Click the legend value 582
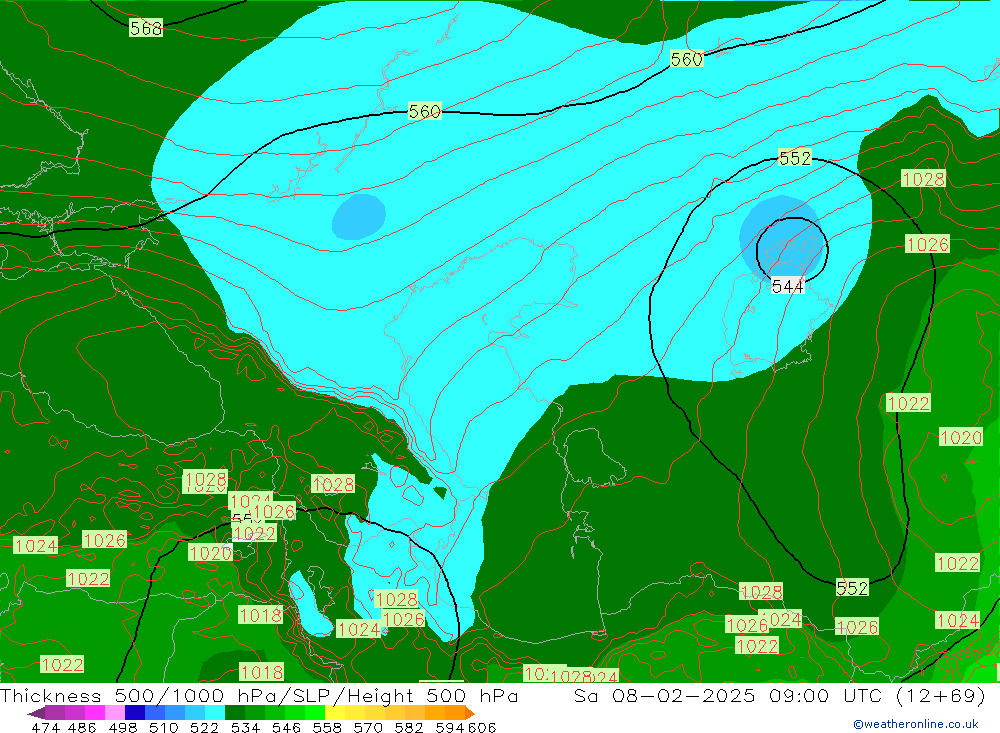 coord(409,727)
